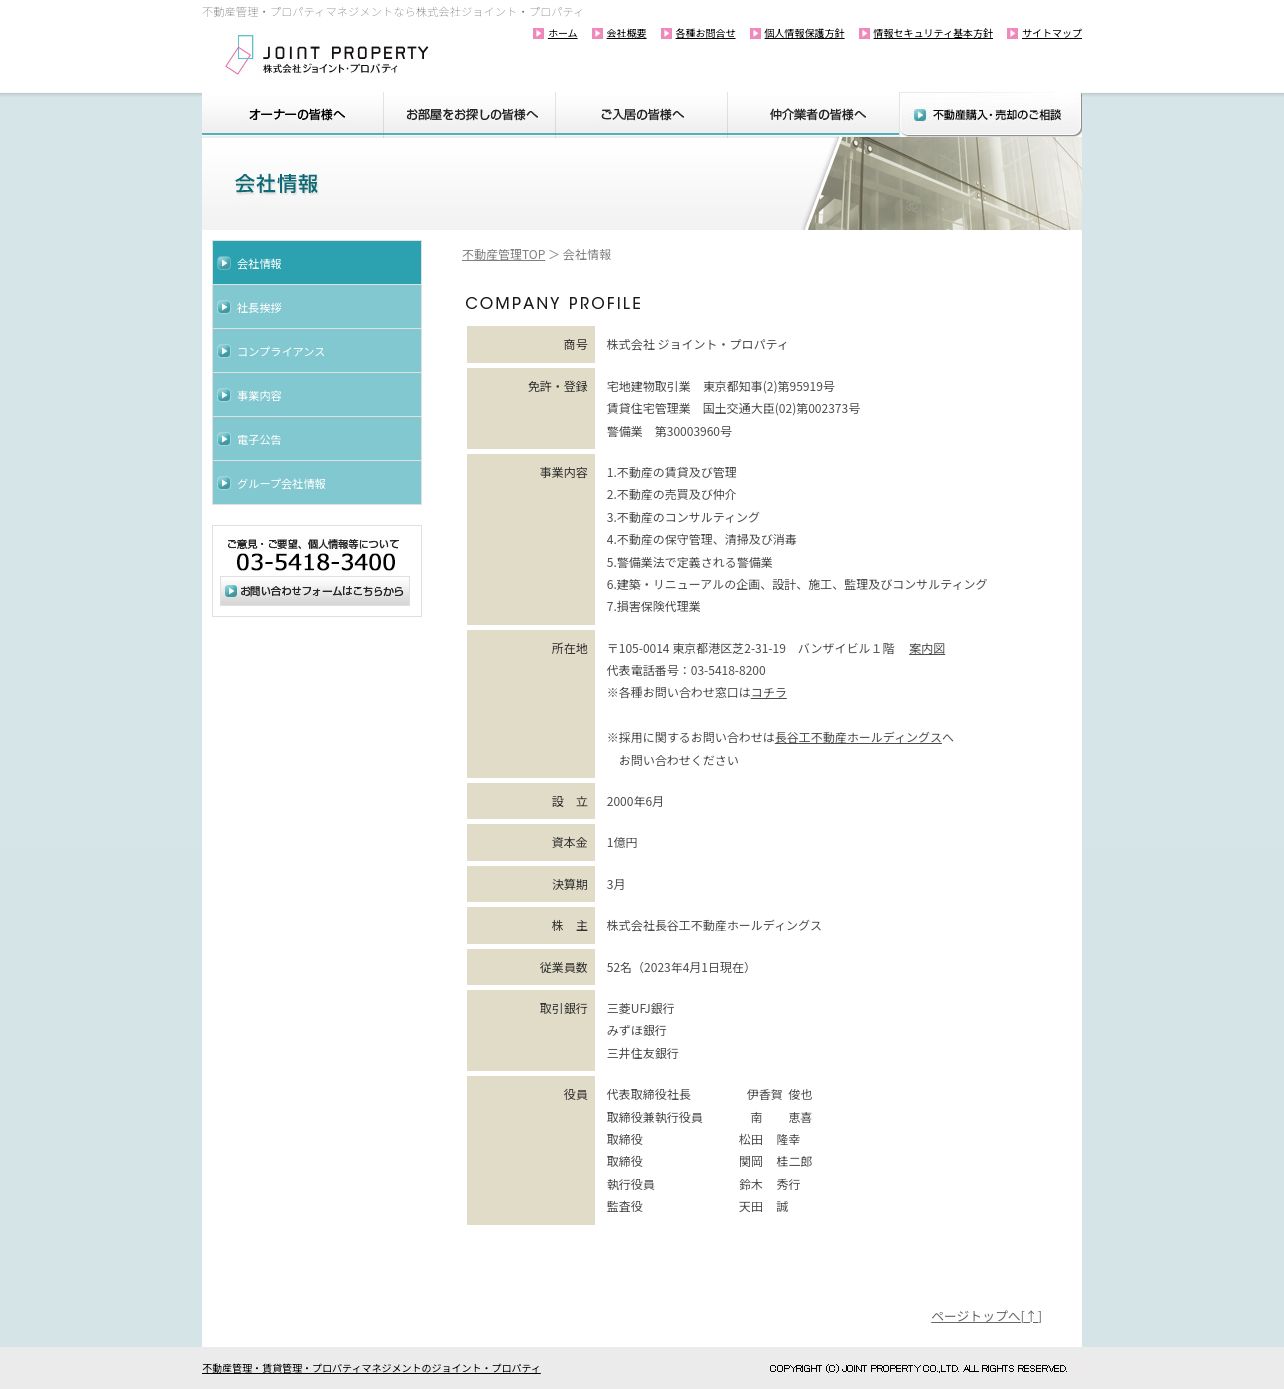
Task: Click text 代表取締役社長 in 役員 row
Action: coord(648,1095)
